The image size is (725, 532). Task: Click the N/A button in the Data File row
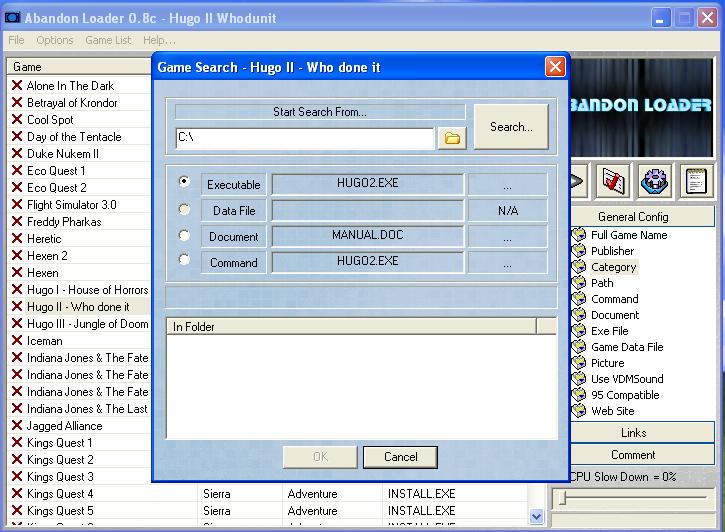pos(508,211)
